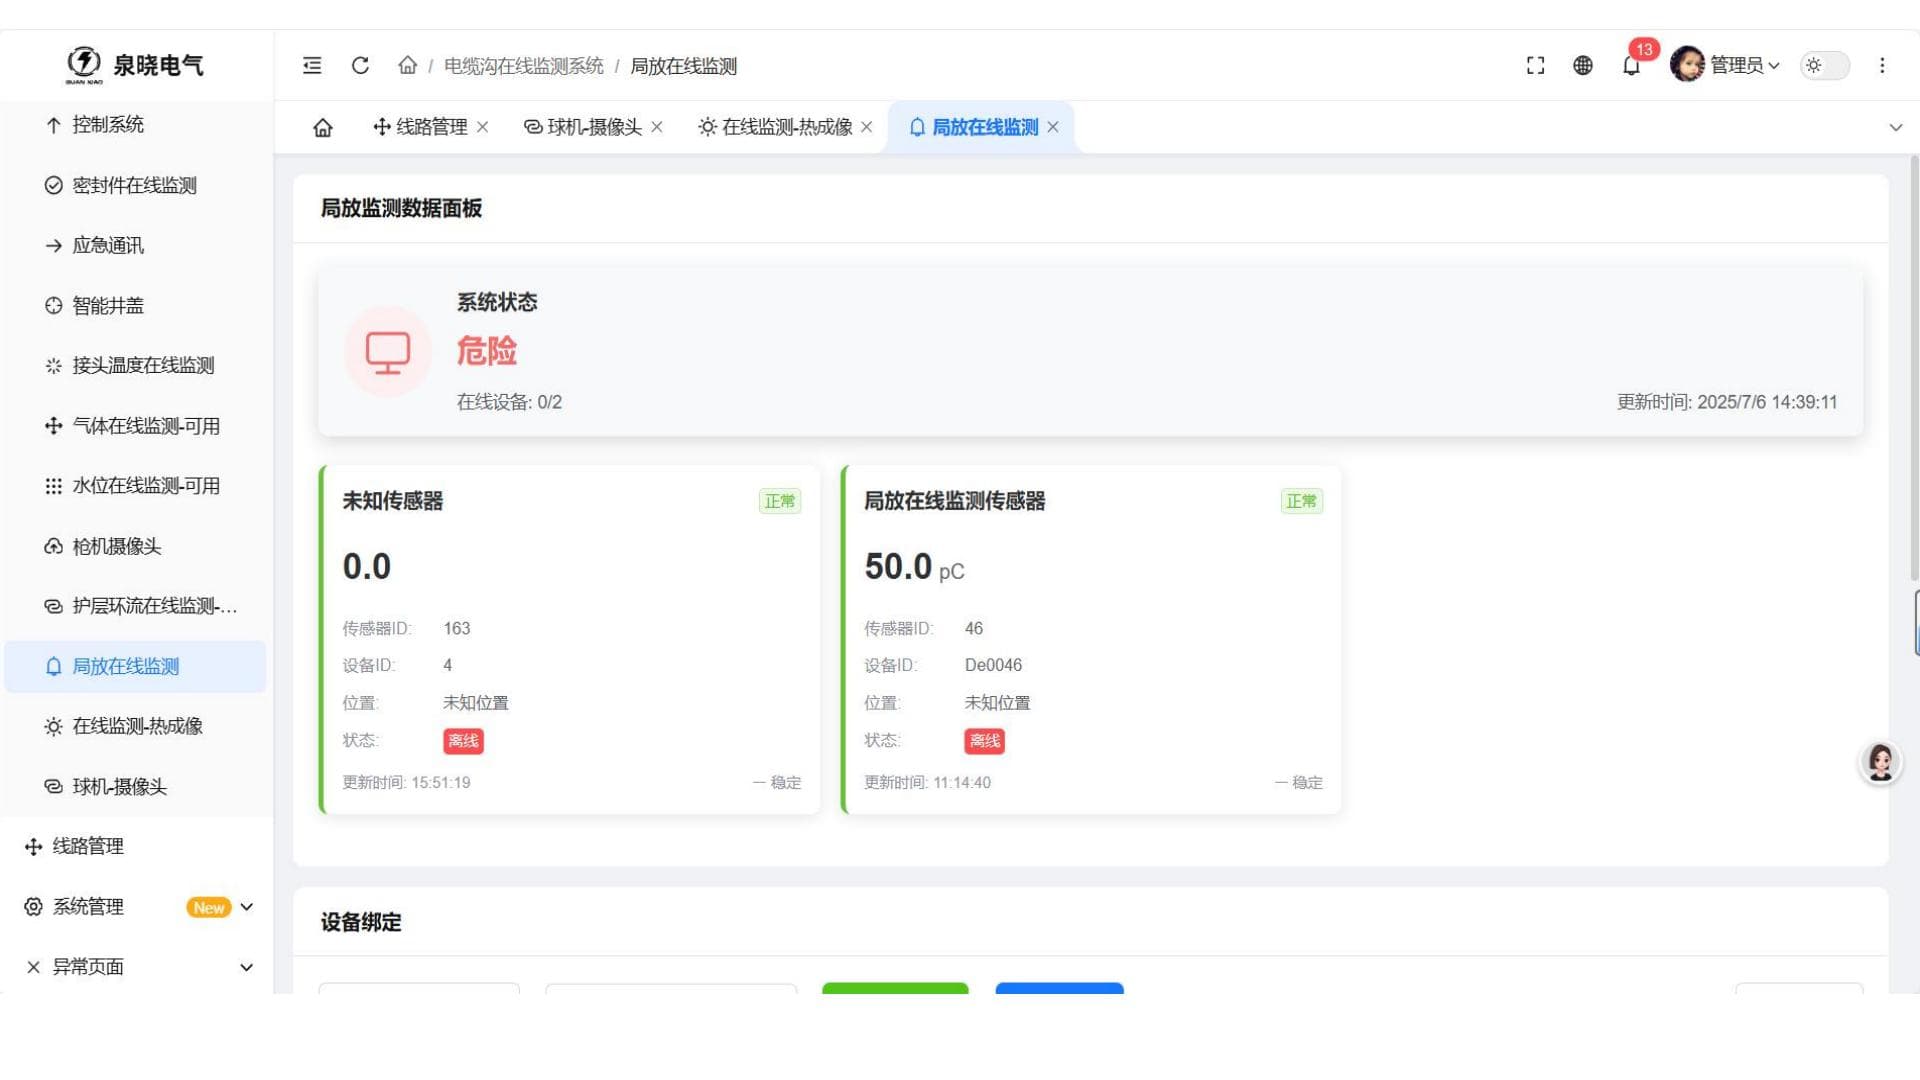Collapse the sidebar menu icon
This screenshot has width=1920, height=1080.
(x=312, y=66)
